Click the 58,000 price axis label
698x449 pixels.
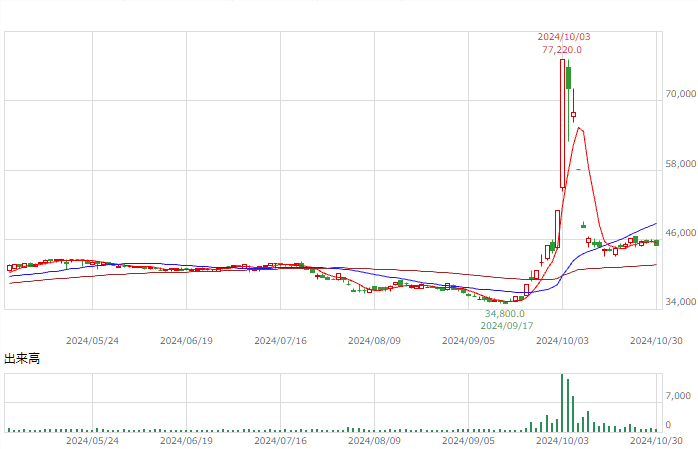(681, 164)
